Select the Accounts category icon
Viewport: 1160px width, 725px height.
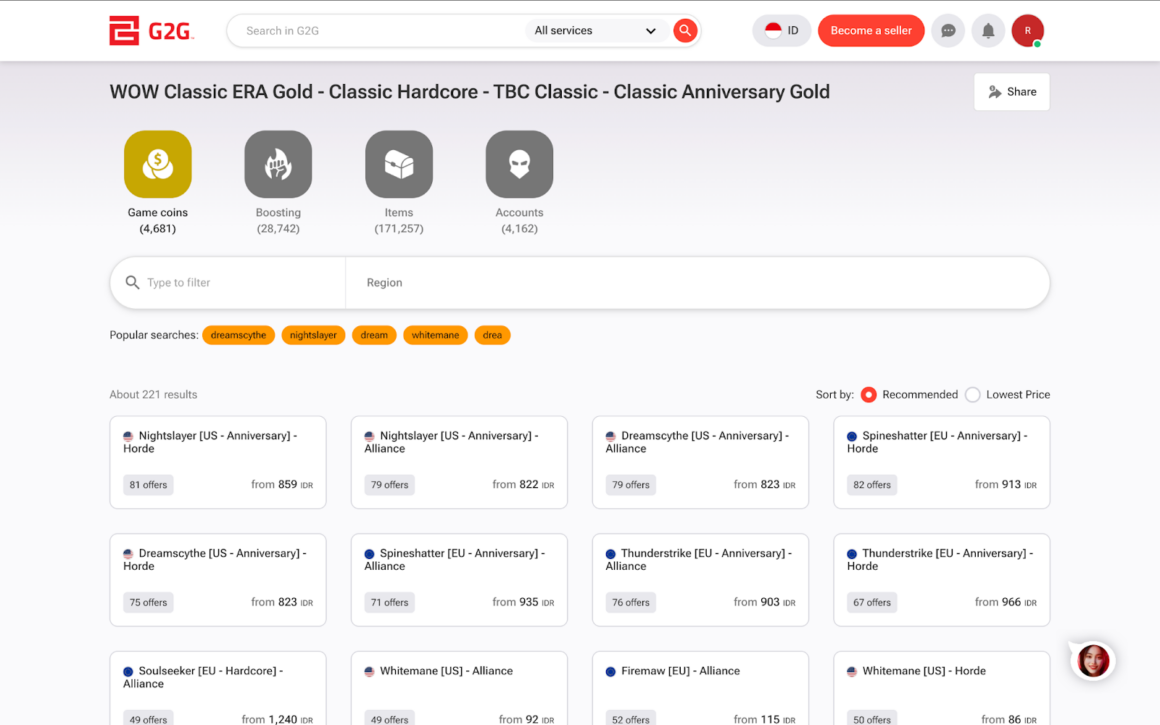click(x=519, y=164)
